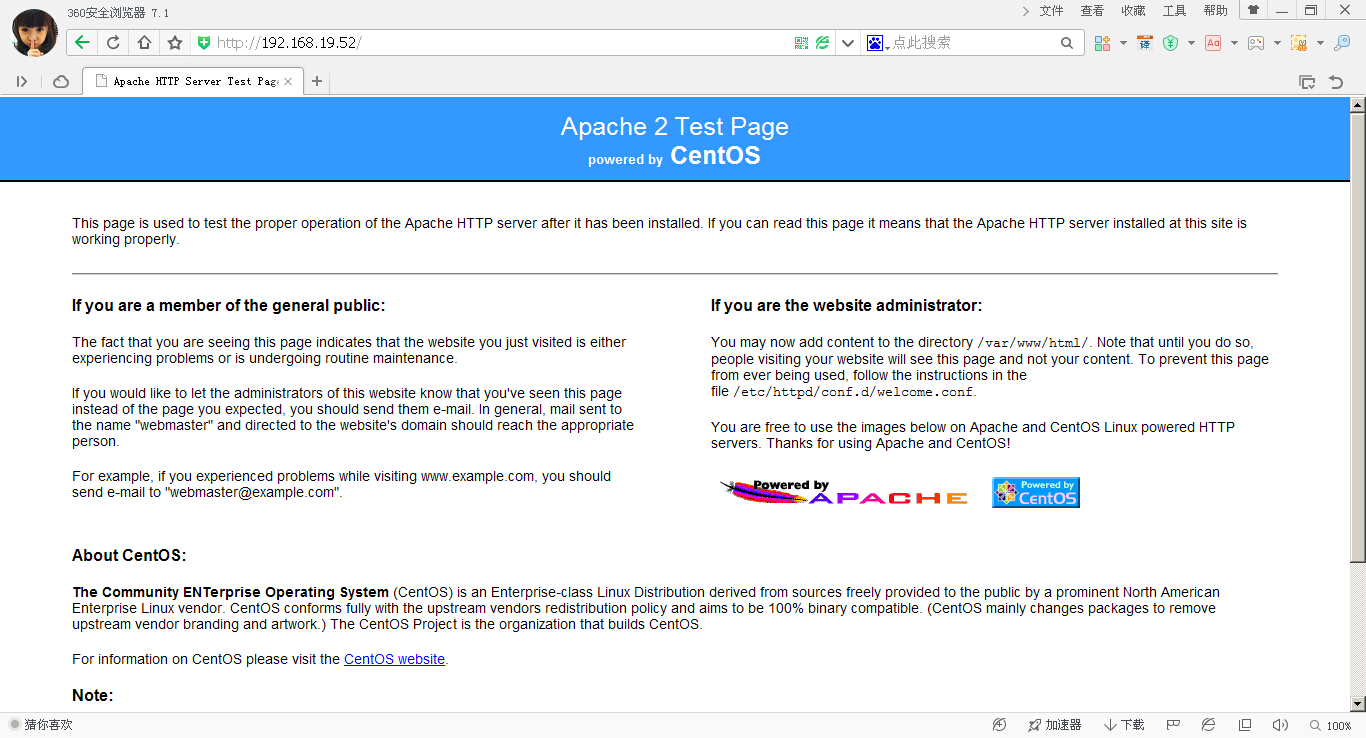This screenshot has height=738, width=1366.
Task: Expand dropdown next to yen shield icon
Action: point(1191,43)
